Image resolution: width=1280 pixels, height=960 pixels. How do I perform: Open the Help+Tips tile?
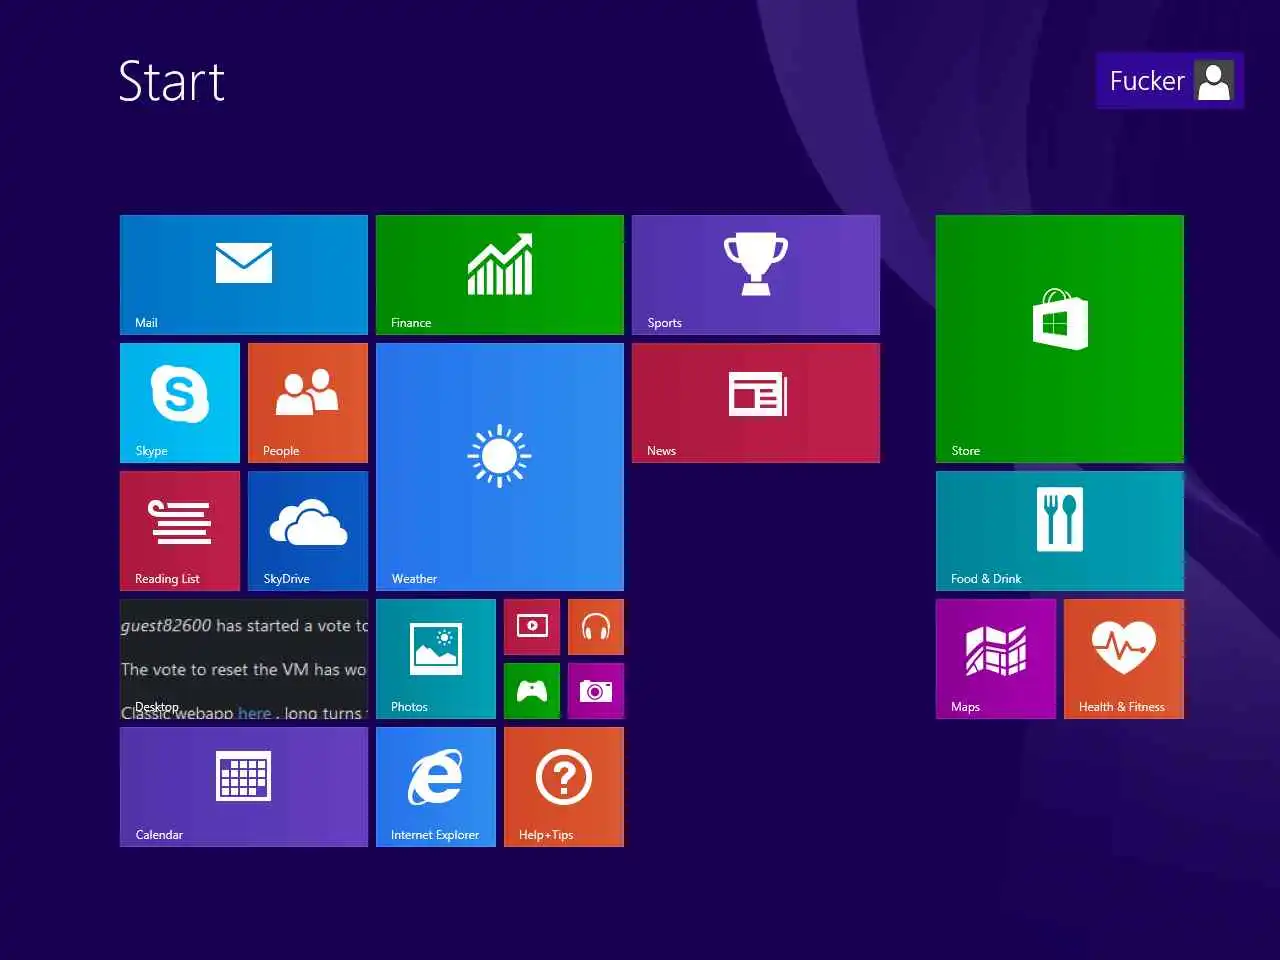[x=564, y=787]
